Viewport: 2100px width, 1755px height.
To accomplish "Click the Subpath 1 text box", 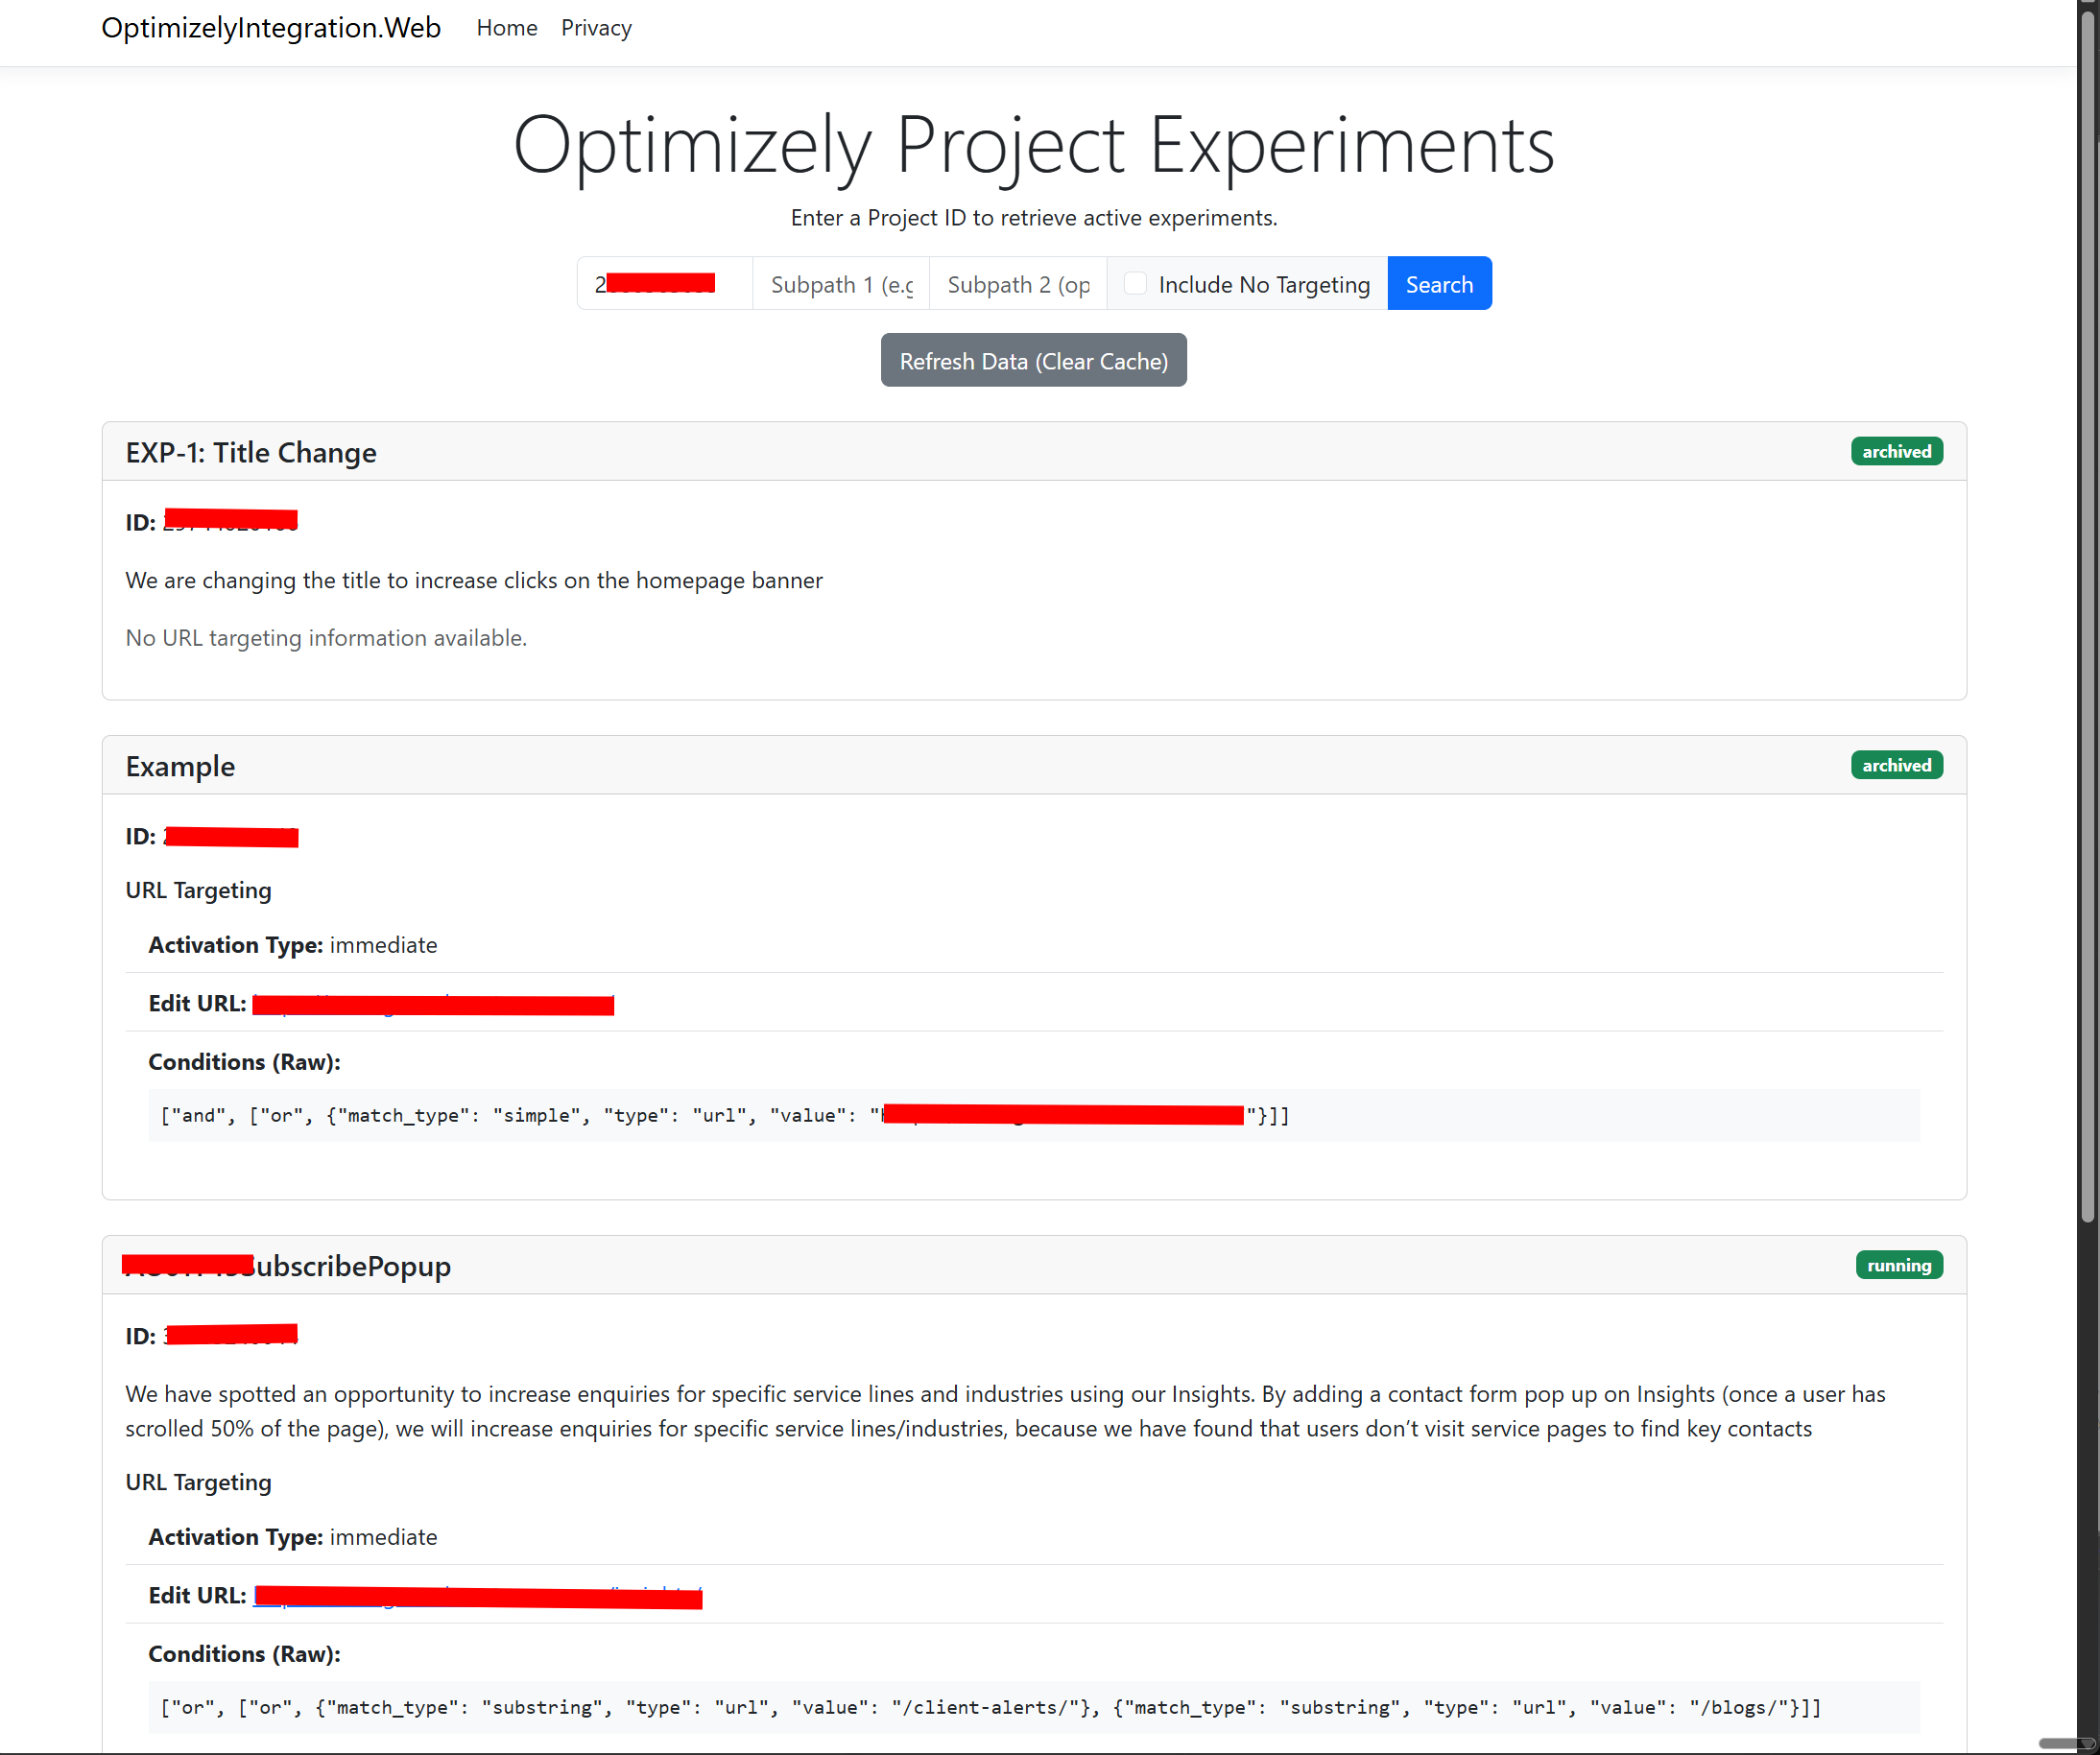I will (841, 284).
